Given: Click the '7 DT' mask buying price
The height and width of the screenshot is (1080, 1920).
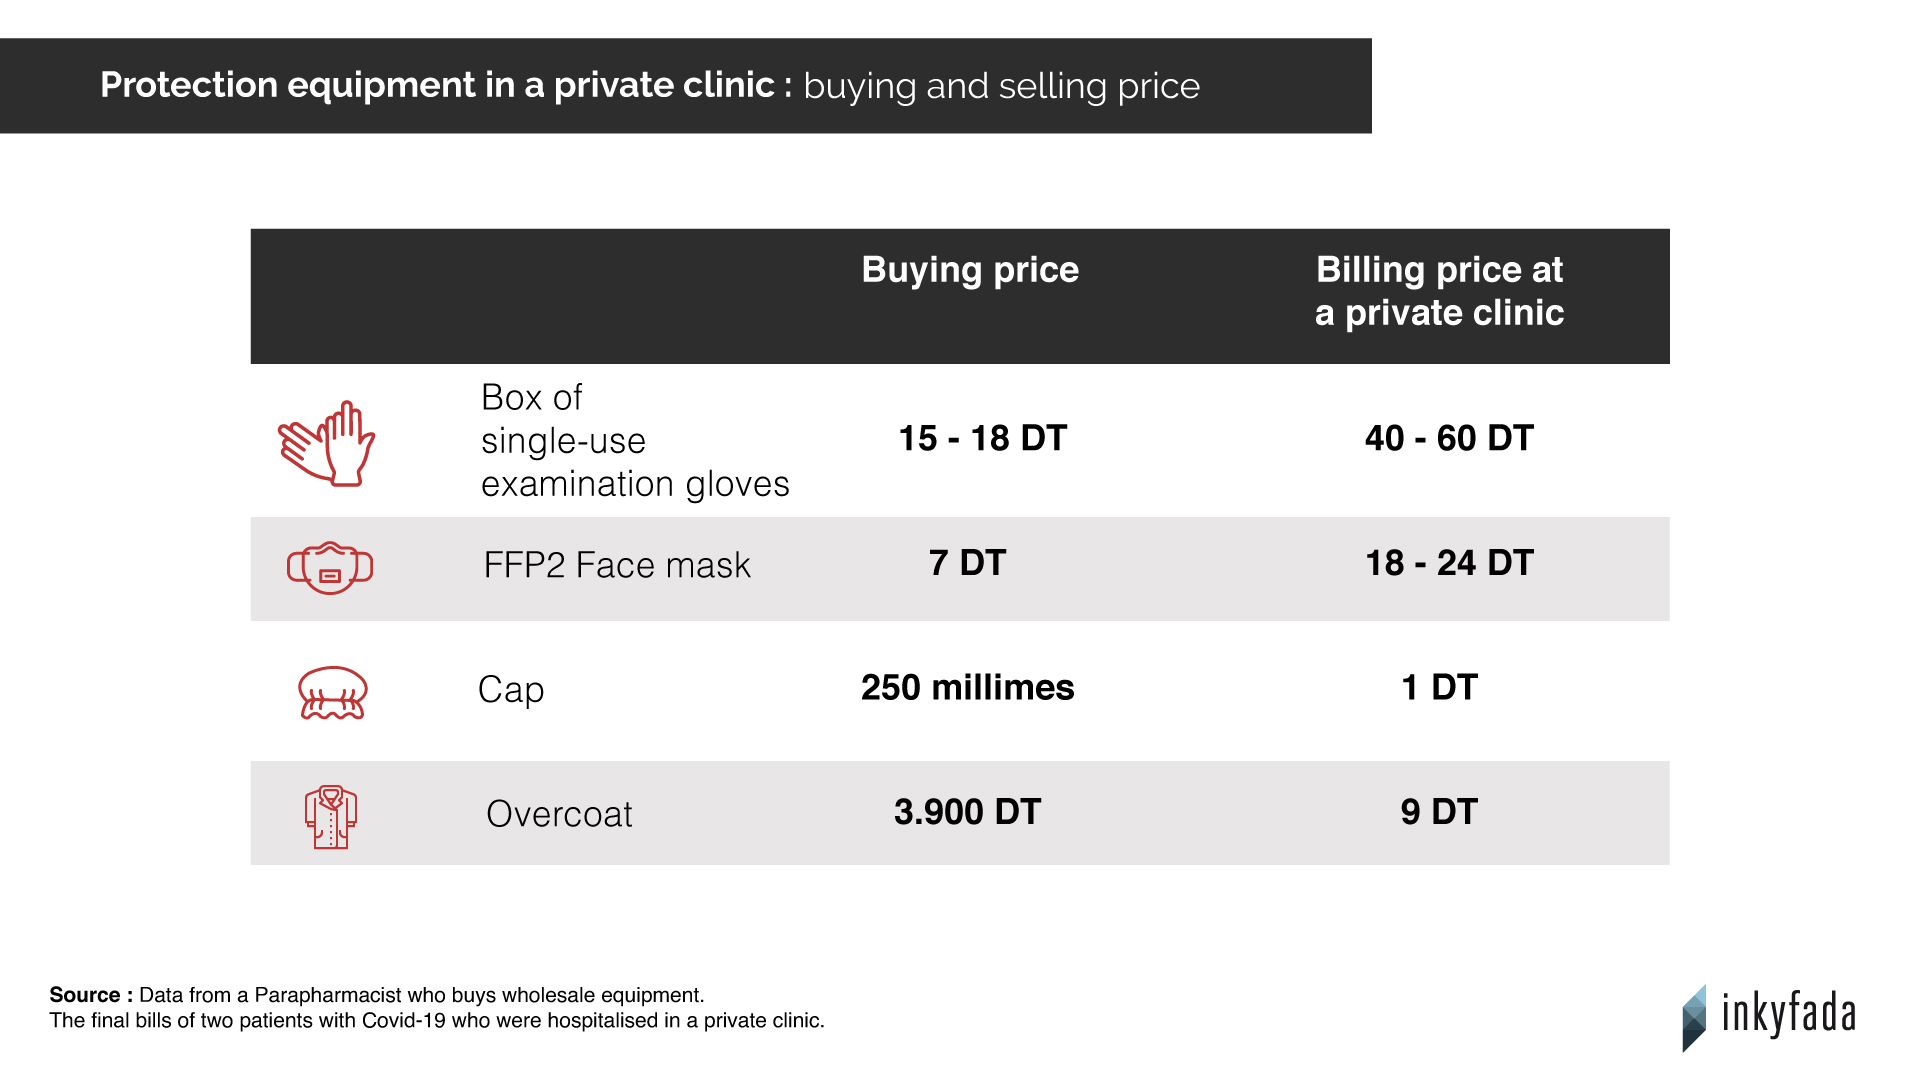Looking at the screenshot, I should point(967,563).
